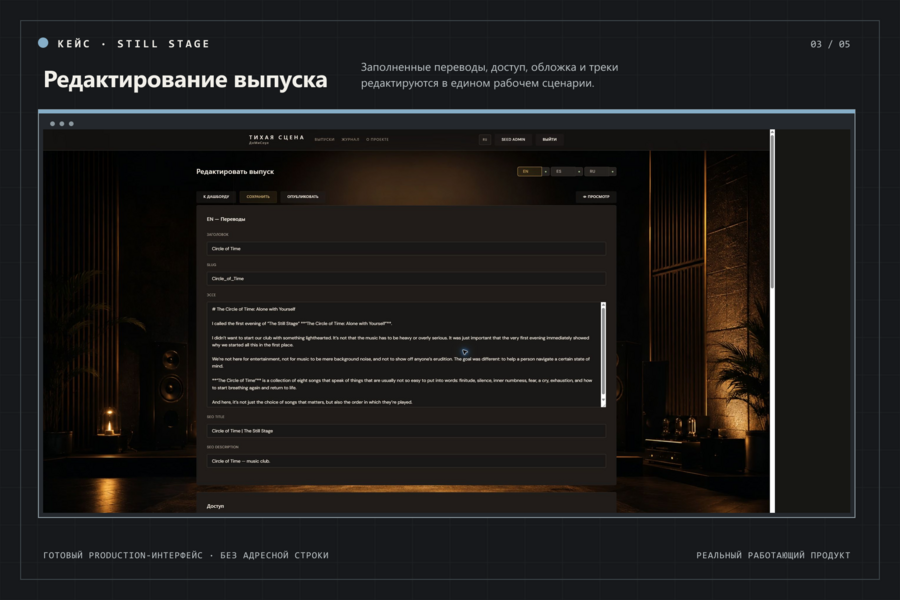Click the footer text 'Реальный работающий продукт'

tap(773, 555)
